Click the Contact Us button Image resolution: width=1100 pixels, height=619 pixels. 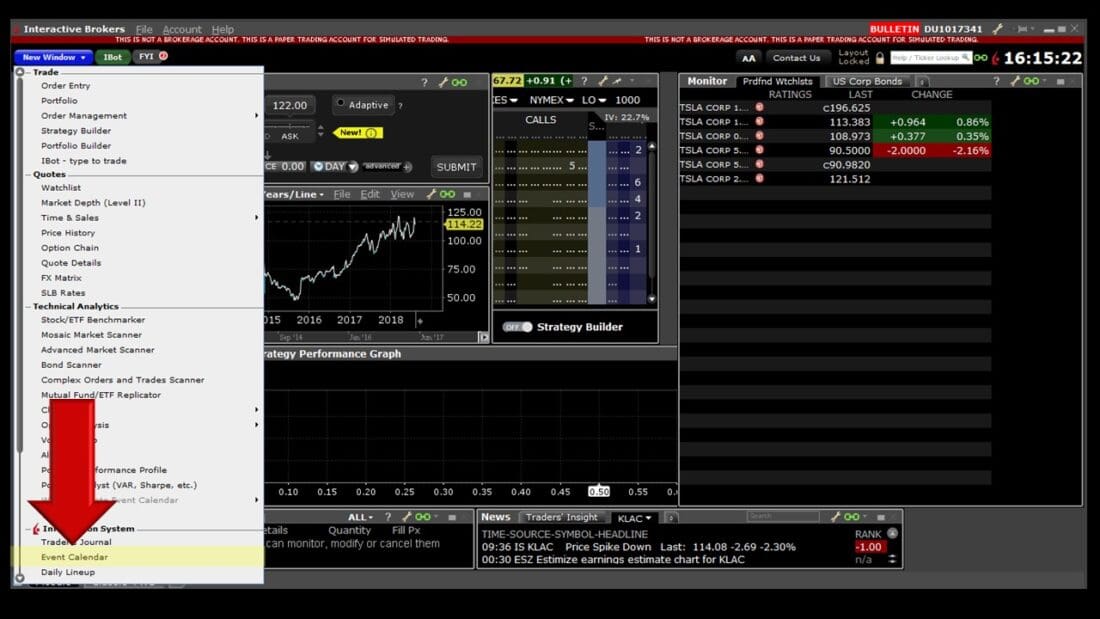796,58
